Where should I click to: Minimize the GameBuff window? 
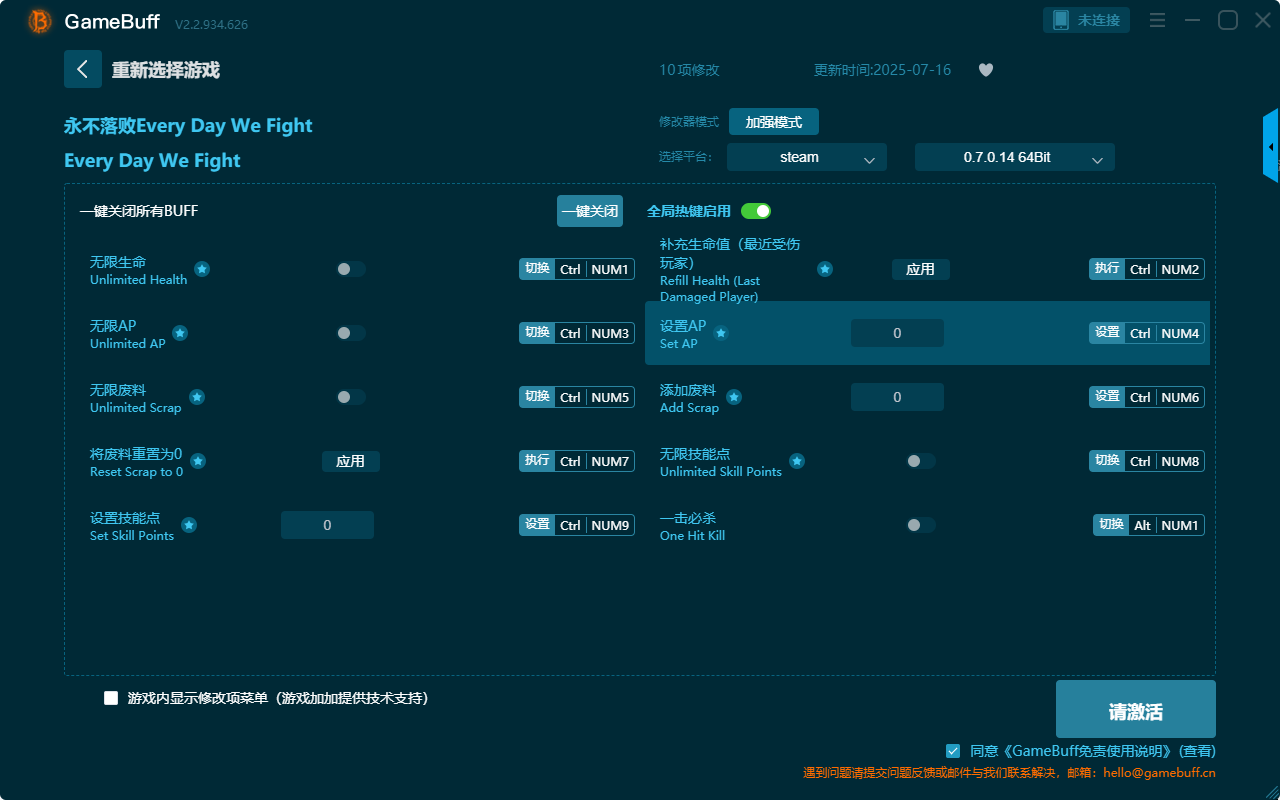click(x=1192, y=20)
